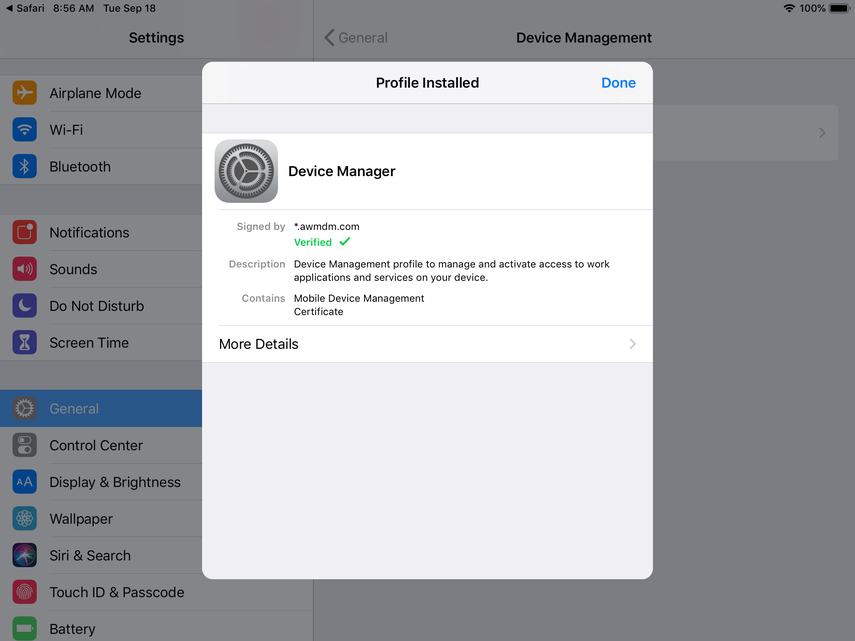Tap the green Verified checkmark
855x641 pixels.
click(345, 242)
